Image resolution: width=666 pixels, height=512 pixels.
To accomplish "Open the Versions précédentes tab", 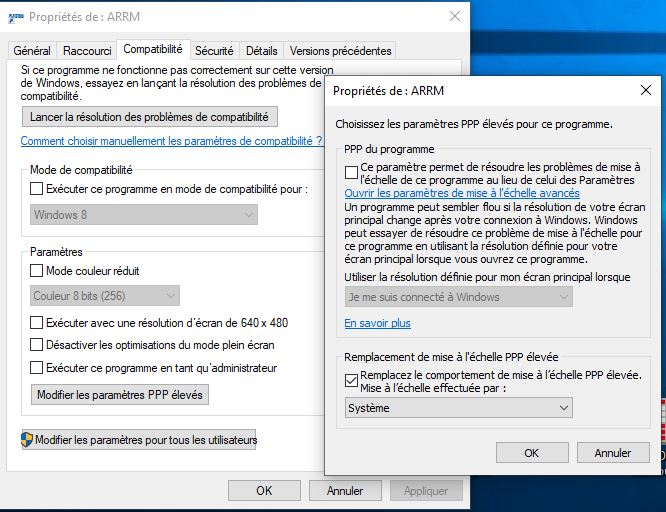I will point(340,50).
